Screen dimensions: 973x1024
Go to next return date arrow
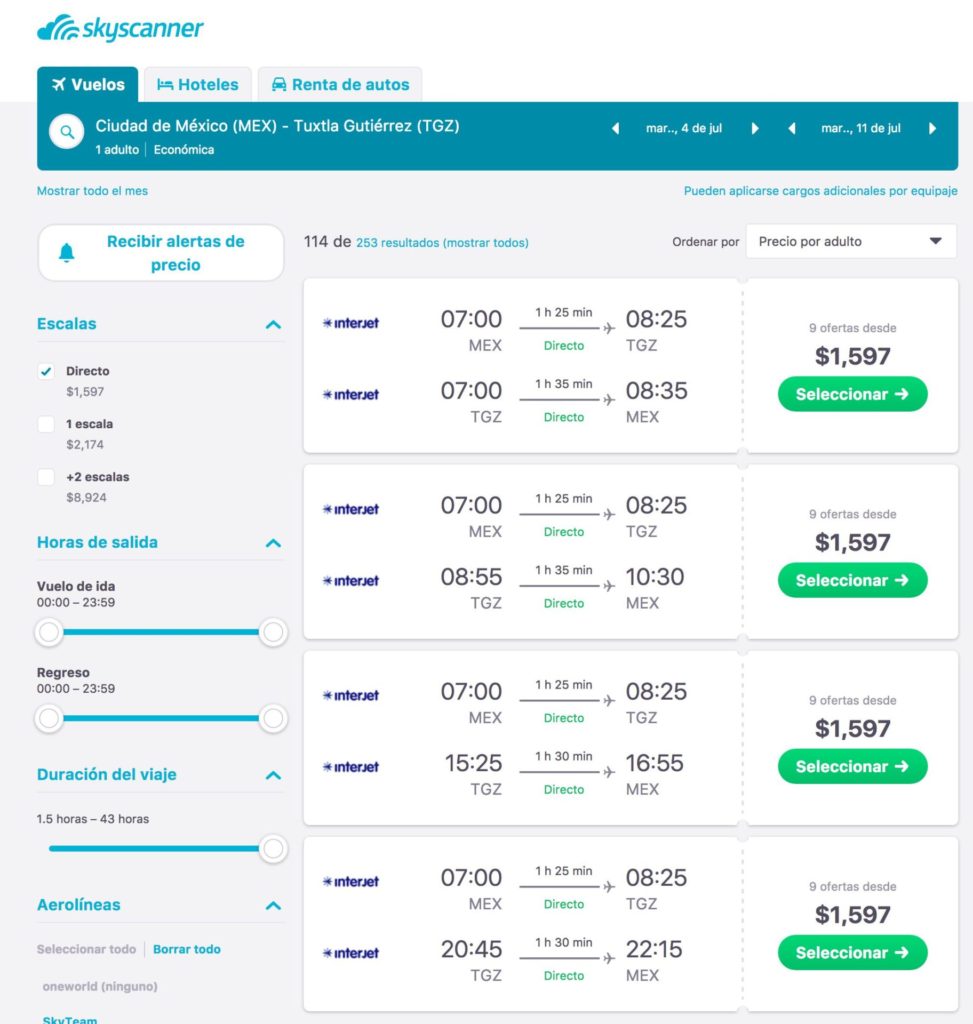point(933,129)
